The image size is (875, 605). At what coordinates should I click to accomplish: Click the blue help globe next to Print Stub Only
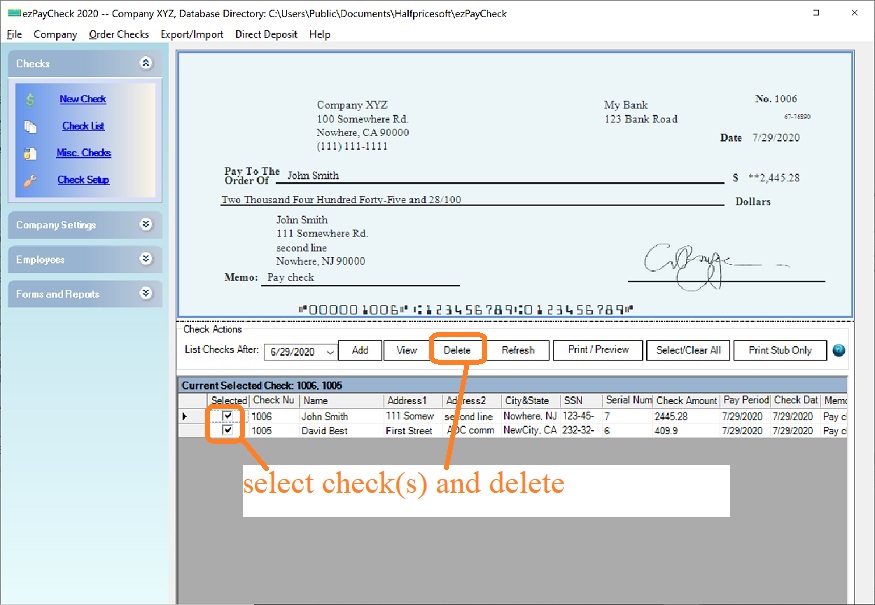click(838, 350)
